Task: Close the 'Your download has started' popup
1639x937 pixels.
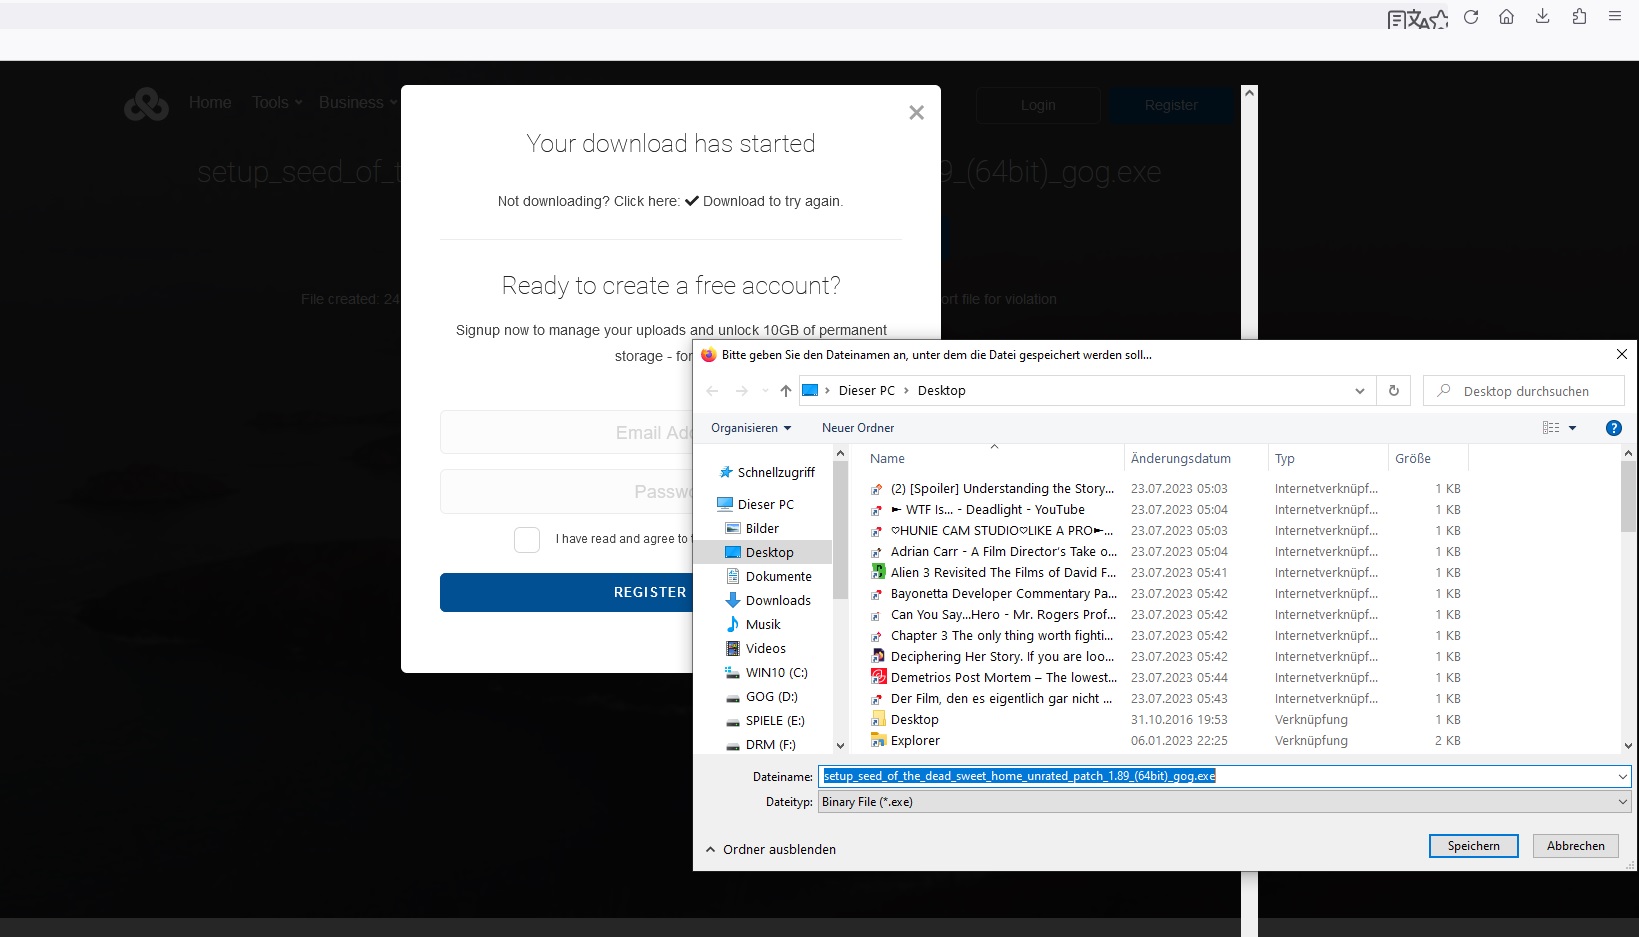Action: tap(916, 113)
